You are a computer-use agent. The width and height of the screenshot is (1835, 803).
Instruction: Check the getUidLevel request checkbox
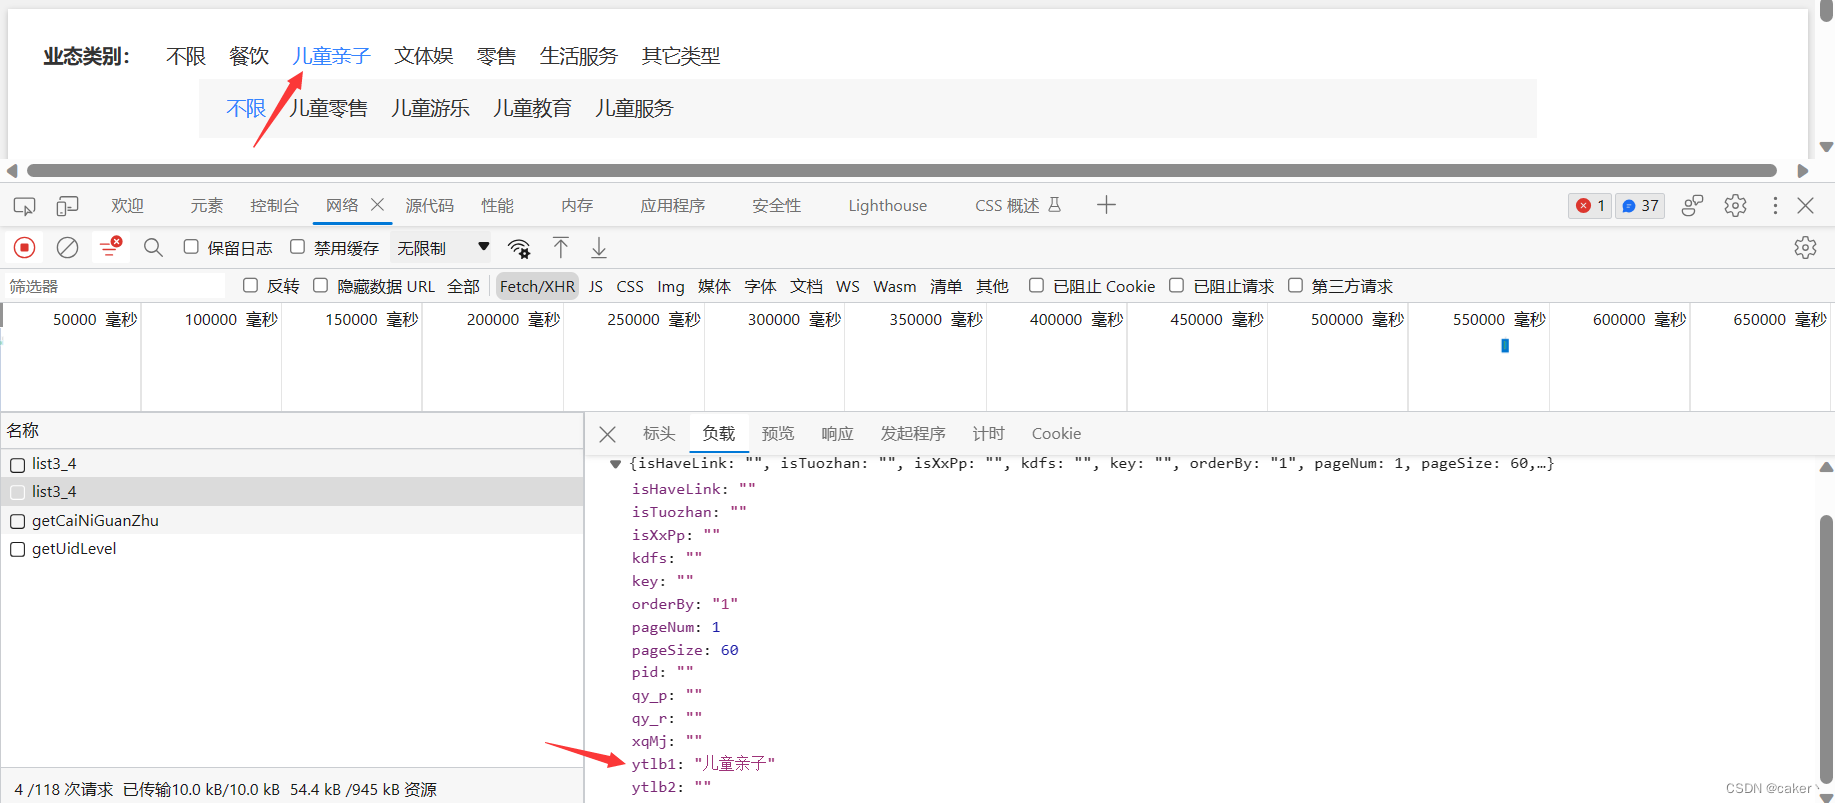pos(17,549)
